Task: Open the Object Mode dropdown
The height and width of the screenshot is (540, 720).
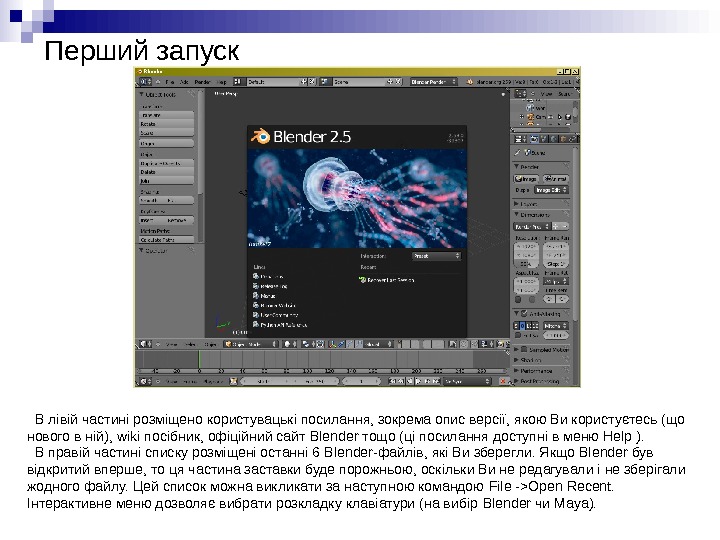Action: coord(251,344)
